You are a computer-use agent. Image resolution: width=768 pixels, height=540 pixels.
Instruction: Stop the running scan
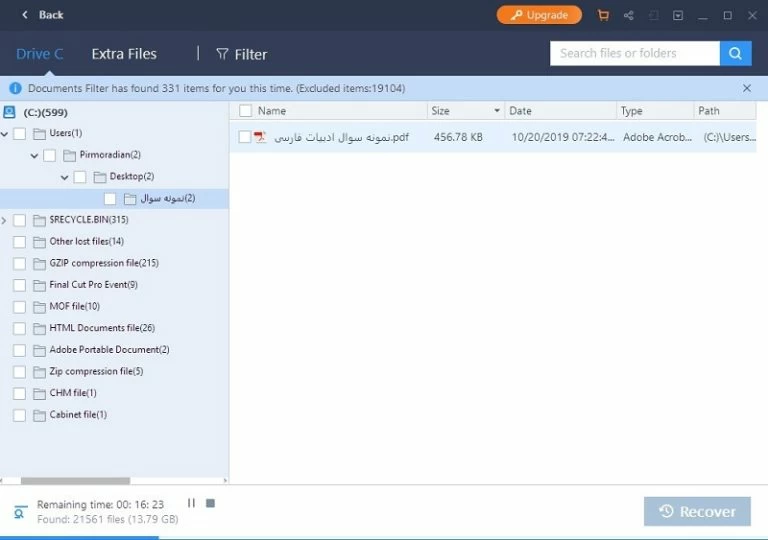click(210, 503)
